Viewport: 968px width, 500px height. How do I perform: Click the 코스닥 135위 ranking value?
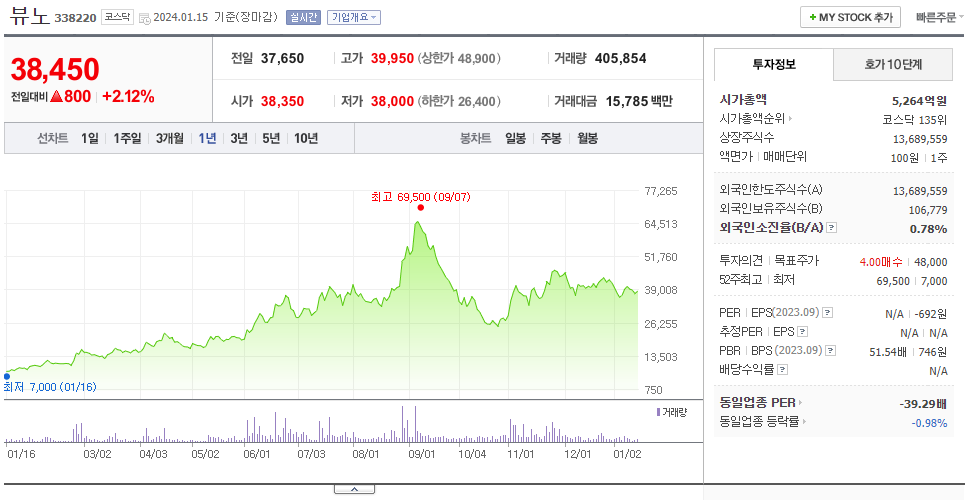click(915, 120)
